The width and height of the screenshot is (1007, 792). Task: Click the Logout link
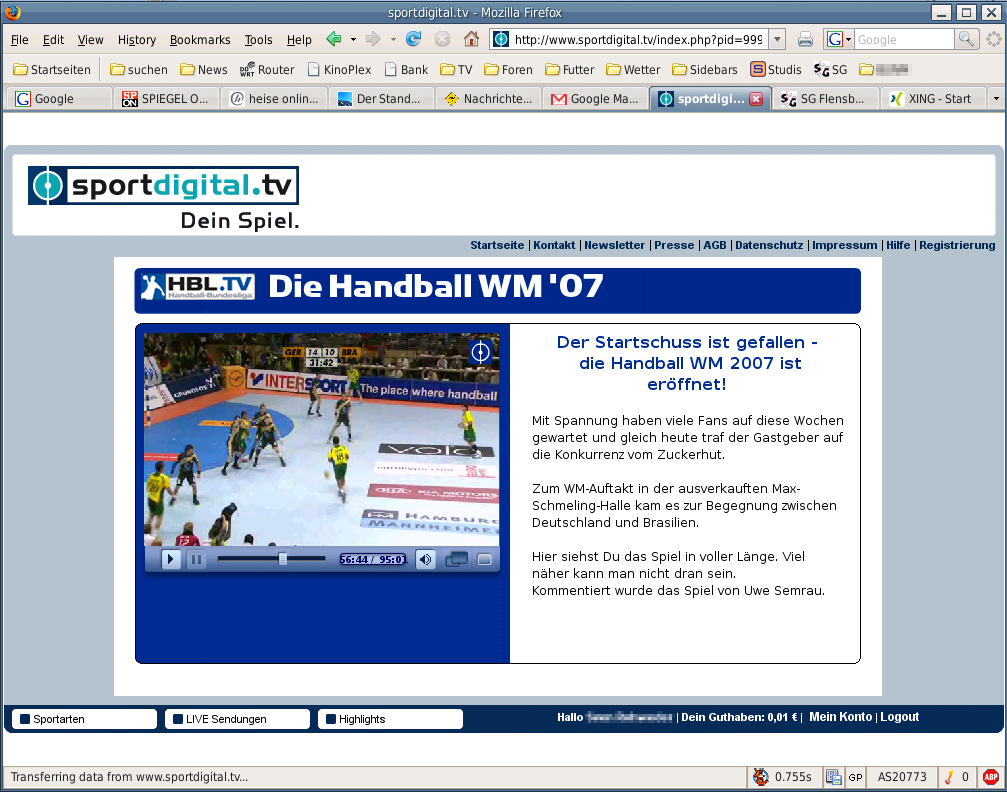(899, 717)
